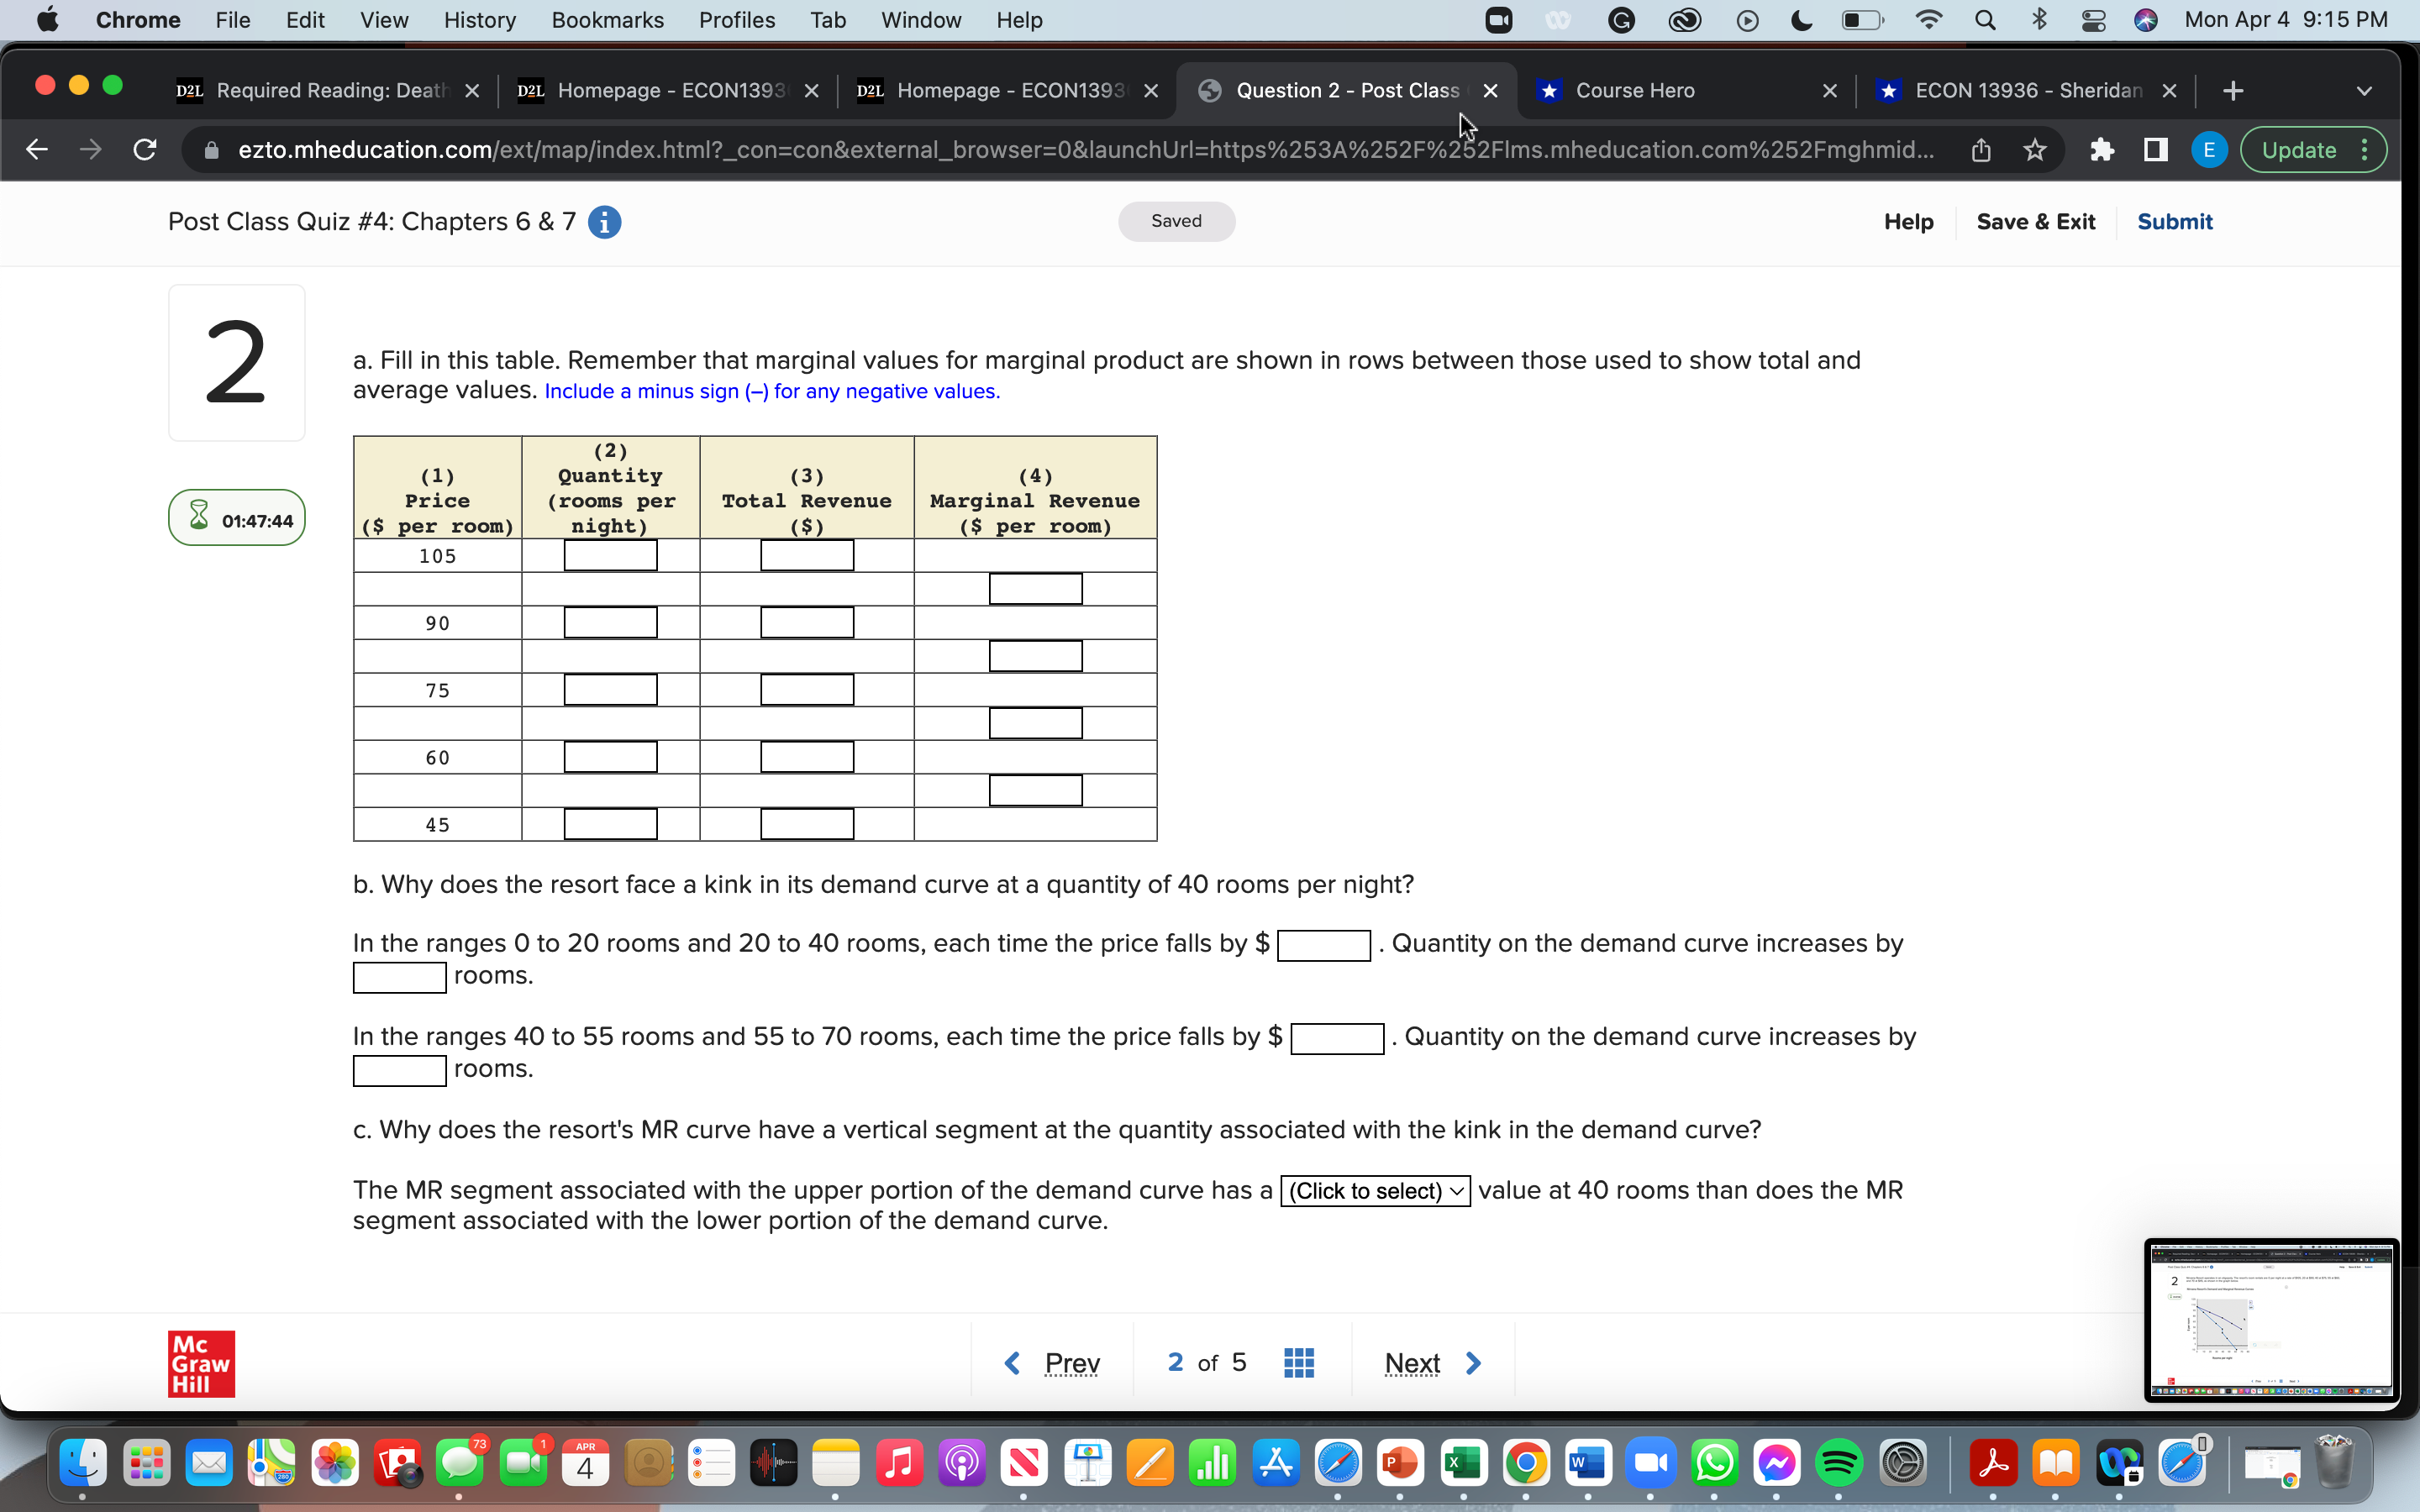
Task: Open Spotlight search from the menu bar
Action: [1986, 19]
